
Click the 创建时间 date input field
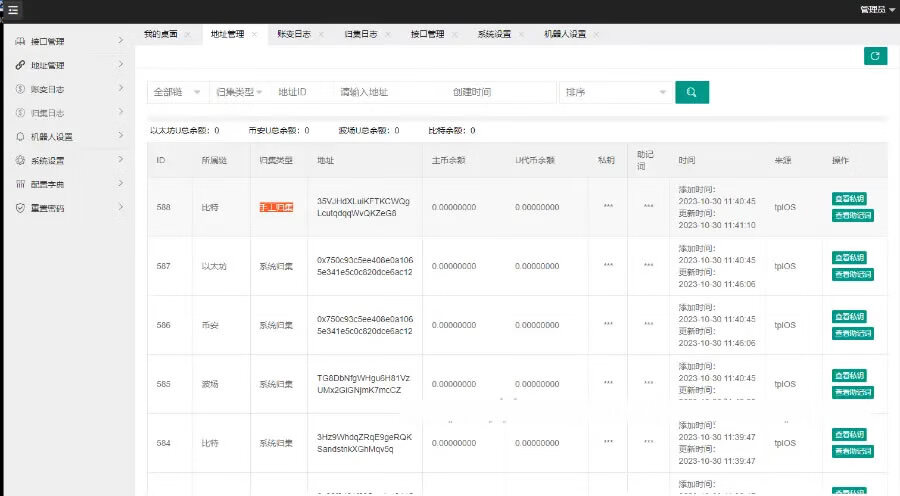[500, 92]
